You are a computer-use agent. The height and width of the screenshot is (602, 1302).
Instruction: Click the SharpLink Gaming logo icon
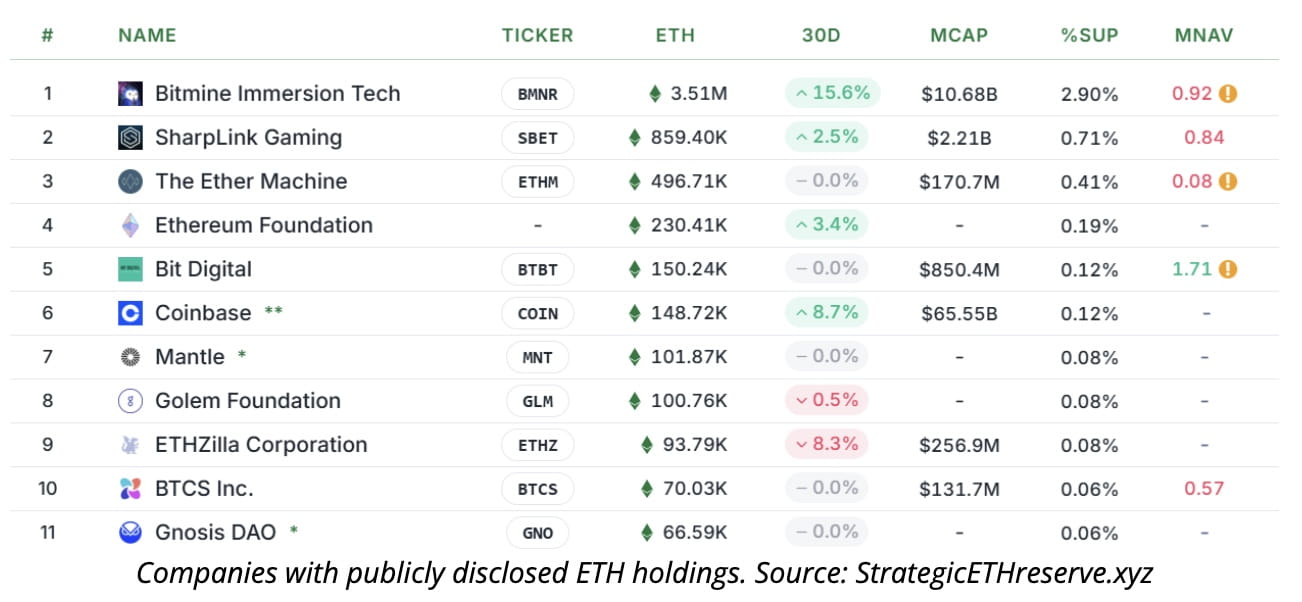coord(130,138)
